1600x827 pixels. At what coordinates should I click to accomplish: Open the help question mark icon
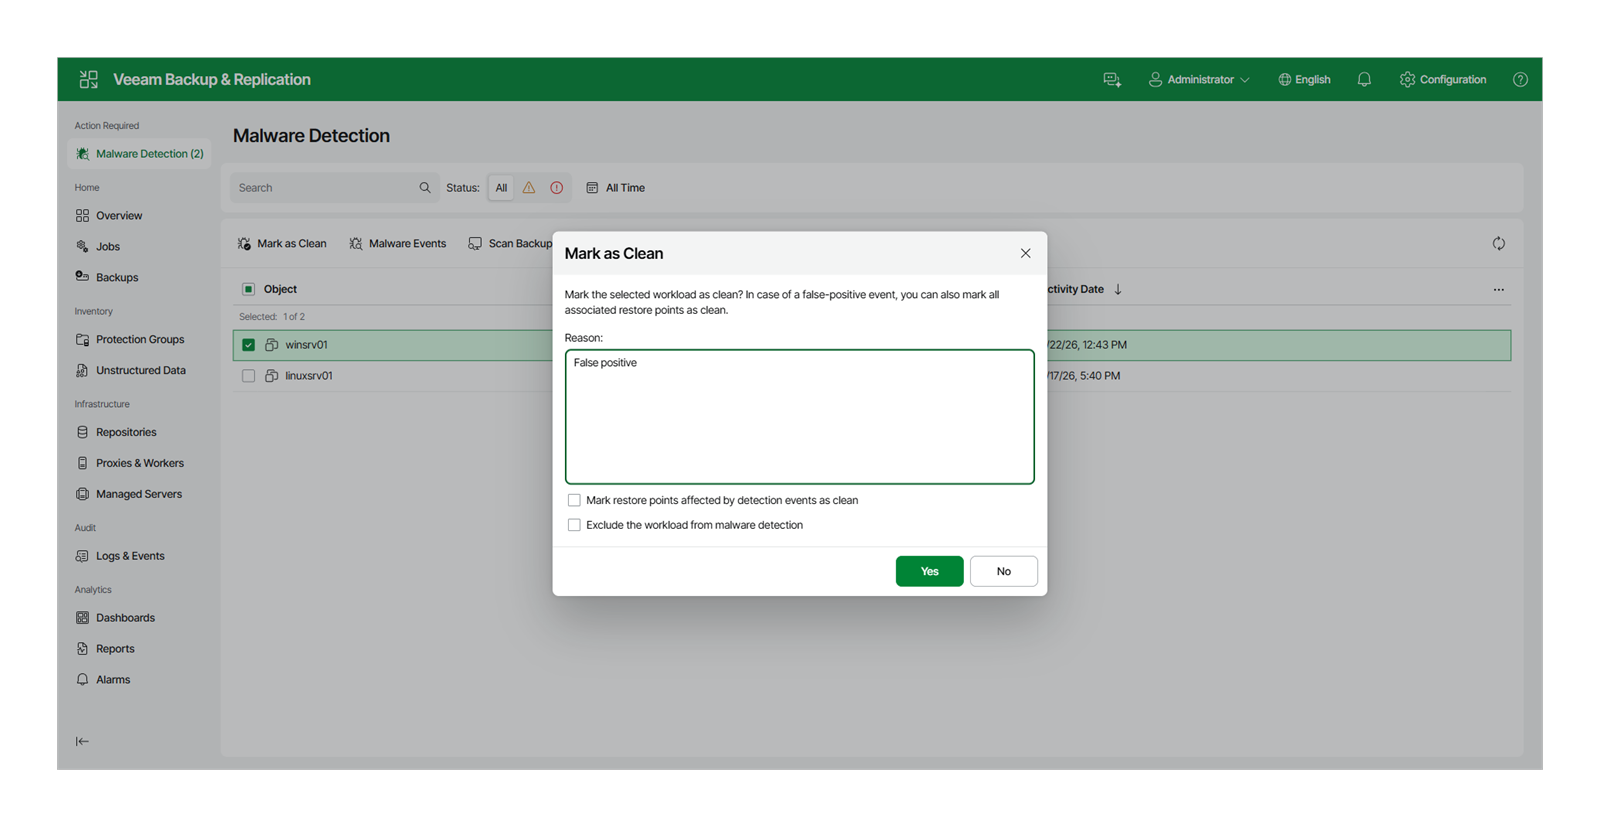coord(1520,80)
